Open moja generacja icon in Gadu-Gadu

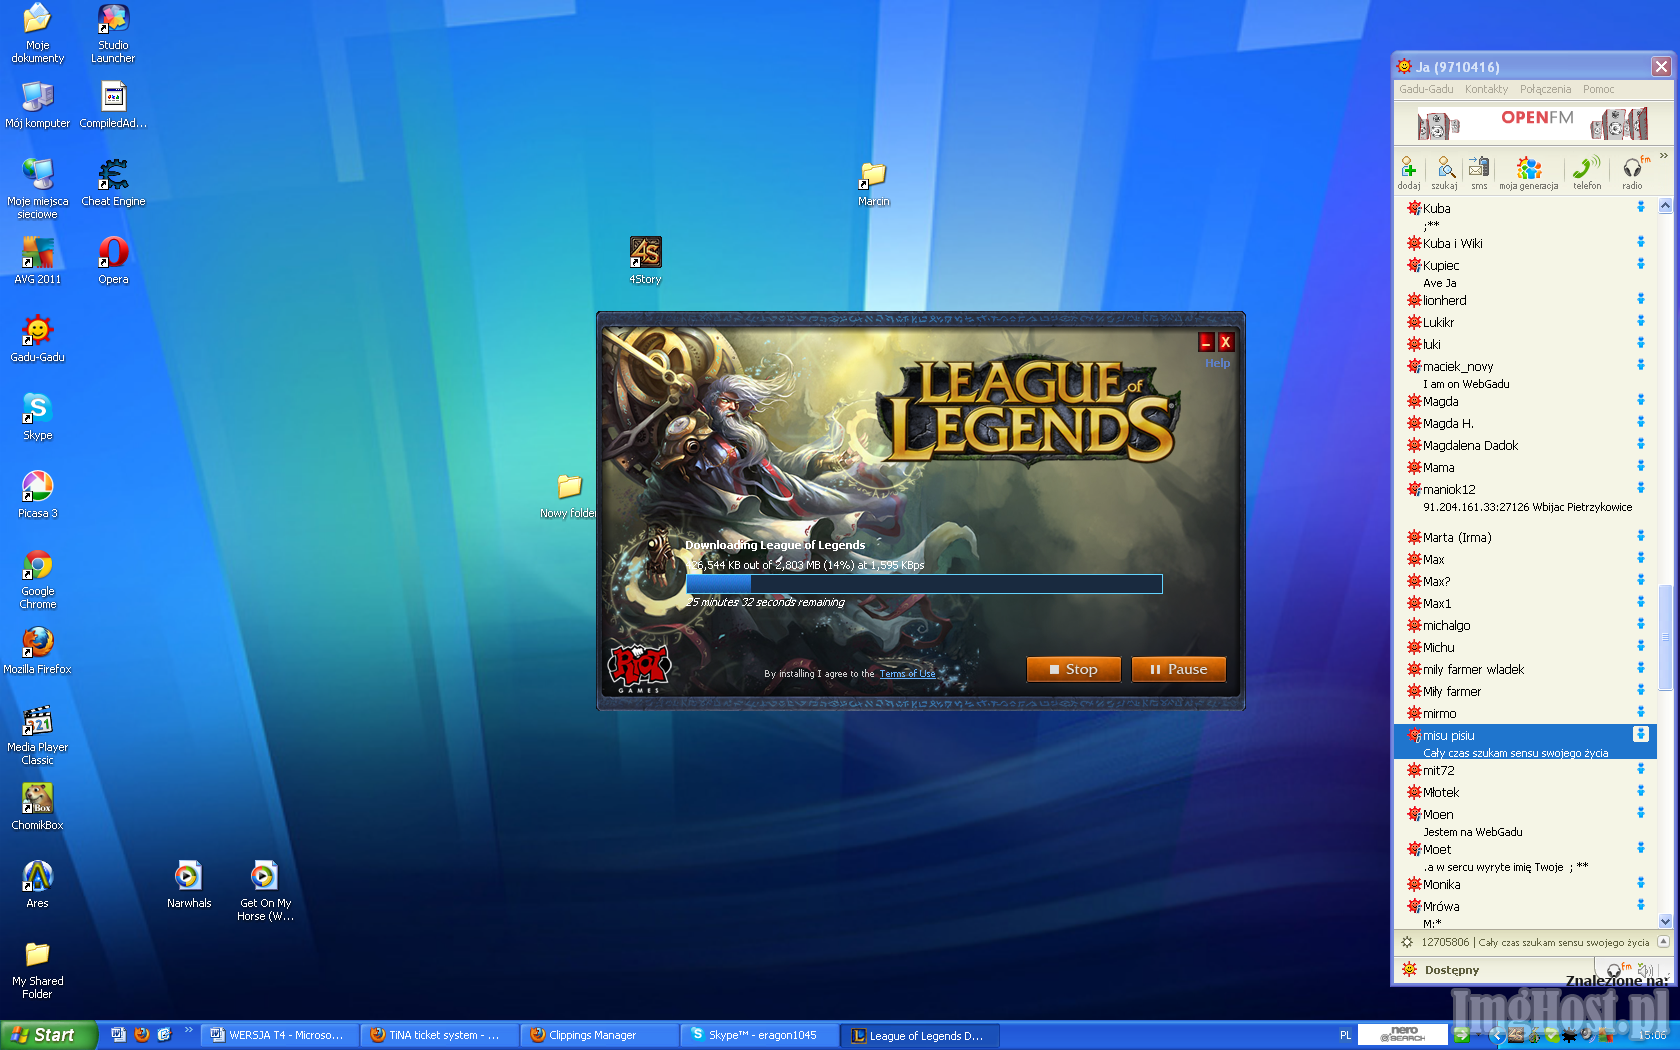pos(1528,172)
